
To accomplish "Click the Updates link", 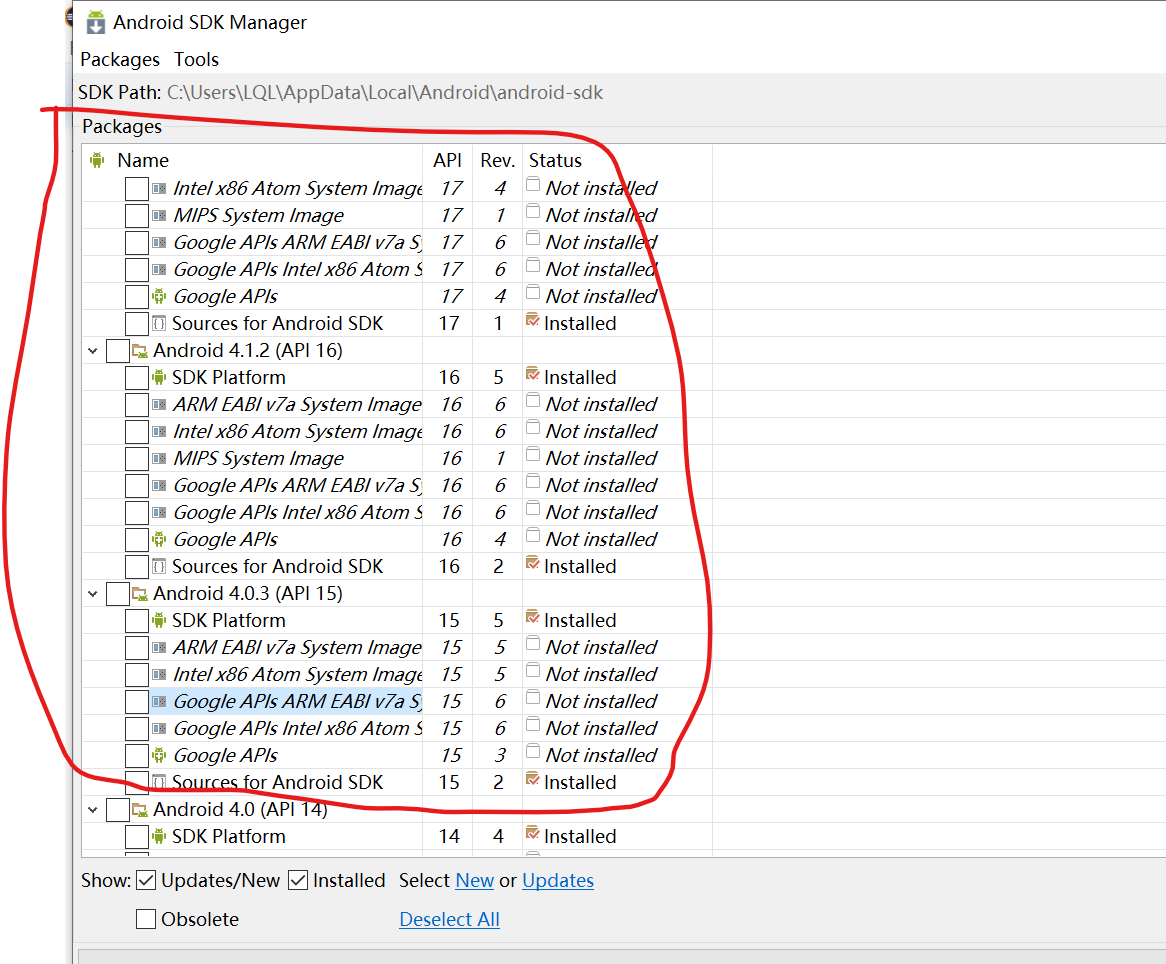I will (558, 881).
